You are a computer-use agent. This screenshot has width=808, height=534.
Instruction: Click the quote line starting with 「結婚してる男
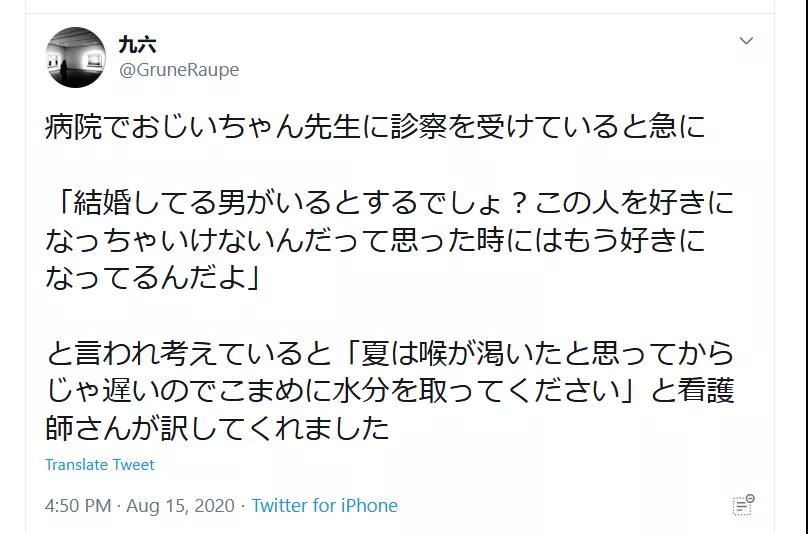pos(390,203)
